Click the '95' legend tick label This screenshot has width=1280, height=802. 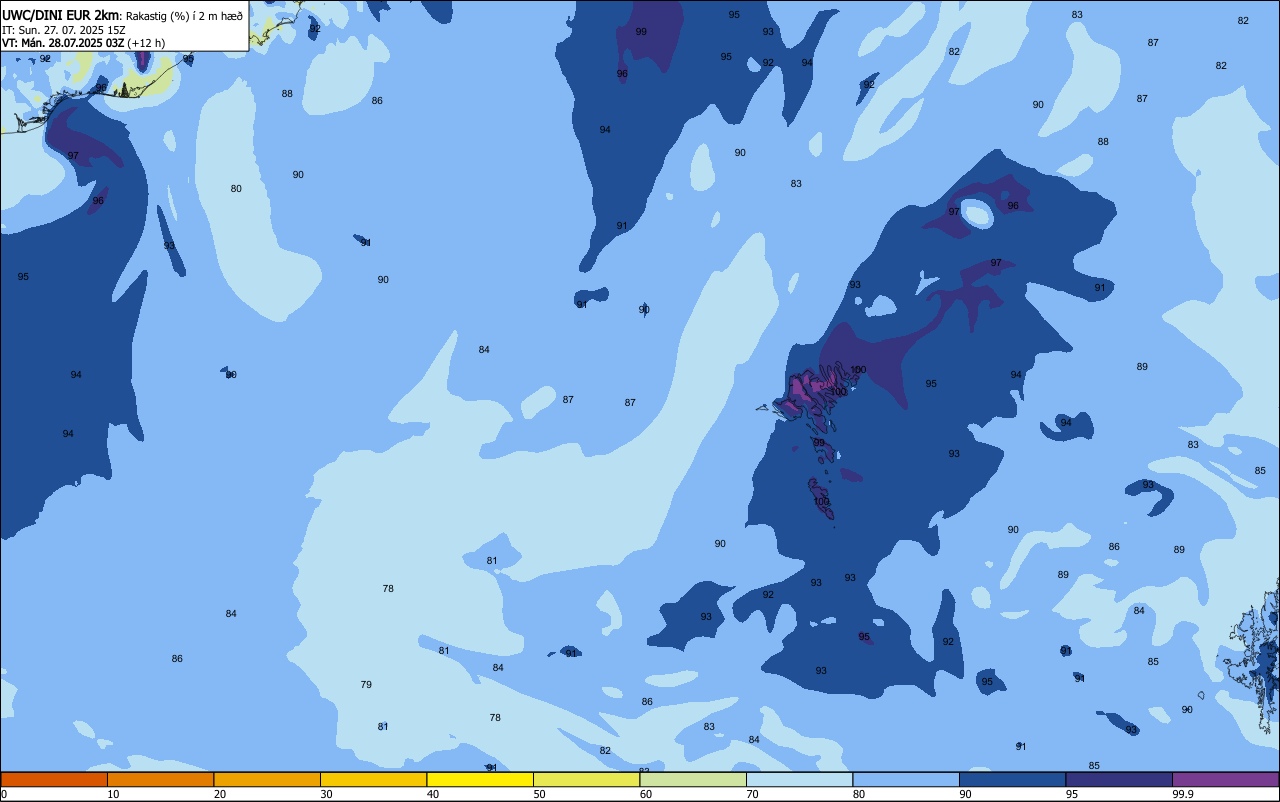tap(1072, 794)
